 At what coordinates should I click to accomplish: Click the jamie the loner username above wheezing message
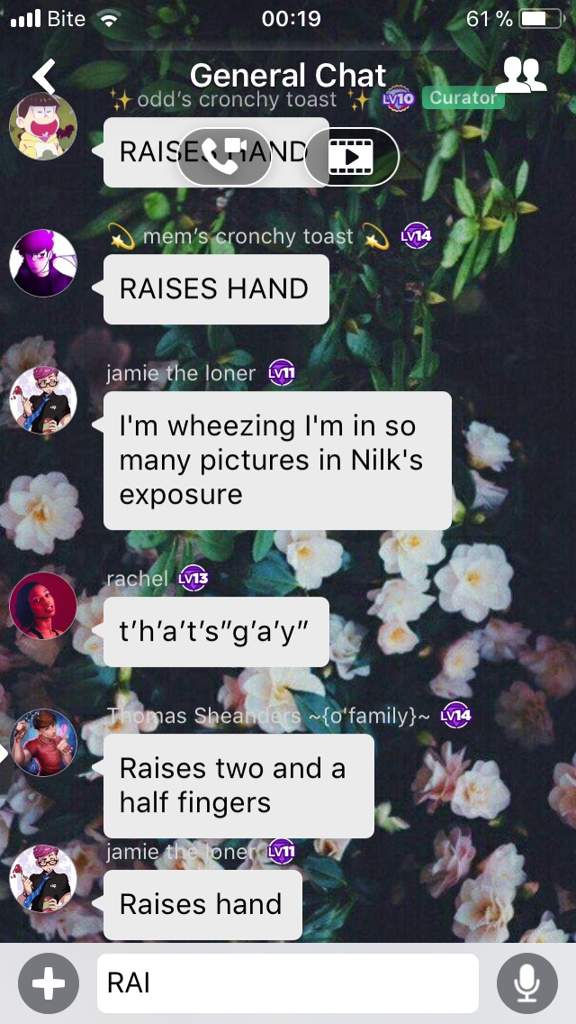click(181, 374)
